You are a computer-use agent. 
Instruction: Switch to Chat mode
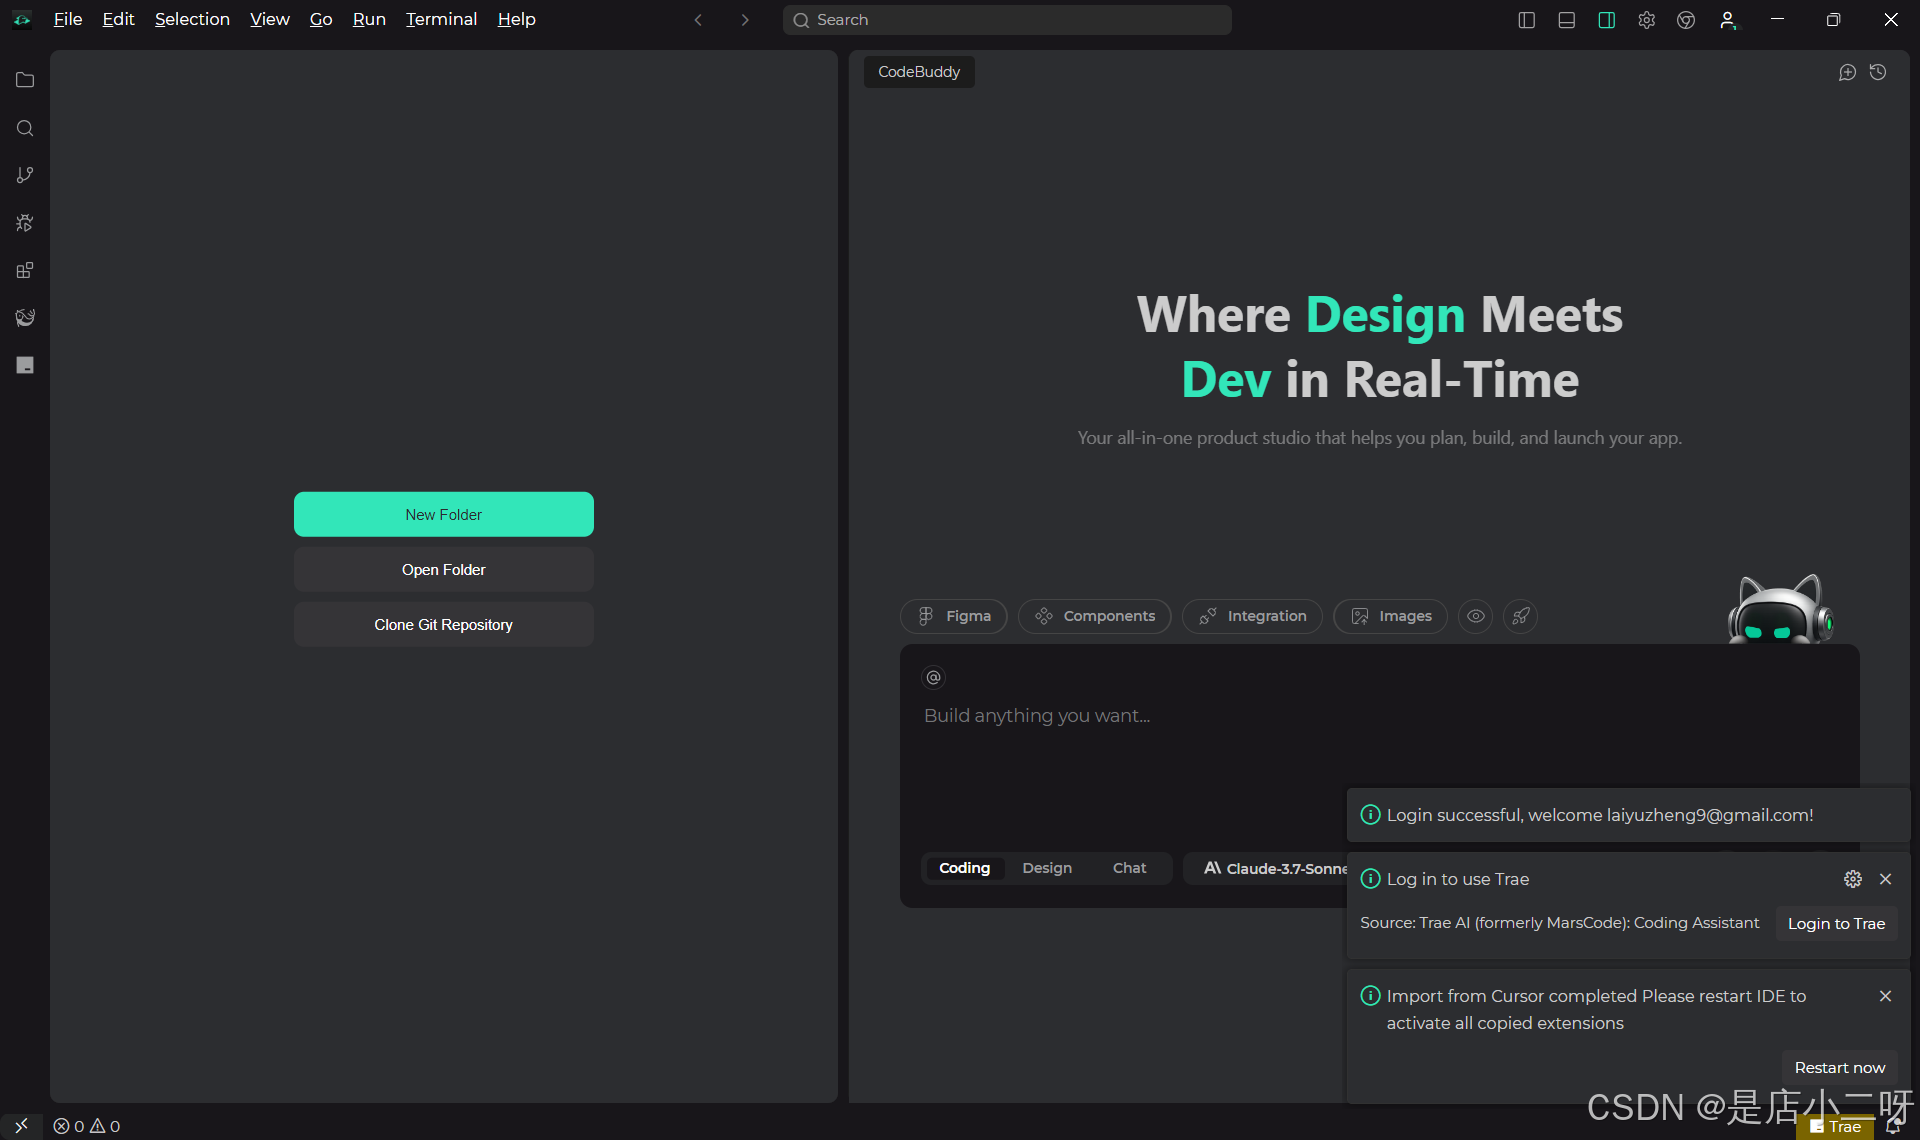[x=1129, y=868]
